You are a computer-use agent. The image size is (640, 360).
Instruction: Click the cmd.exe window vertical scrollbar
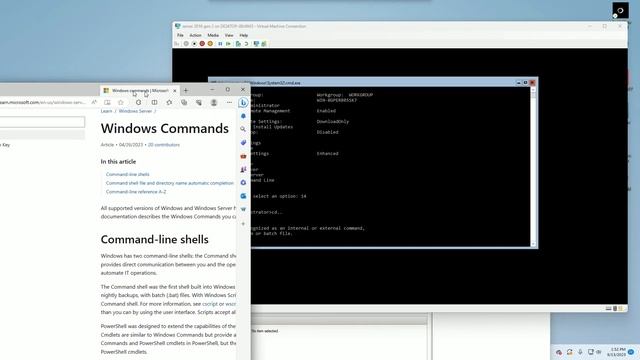click(x=533, y=167)
